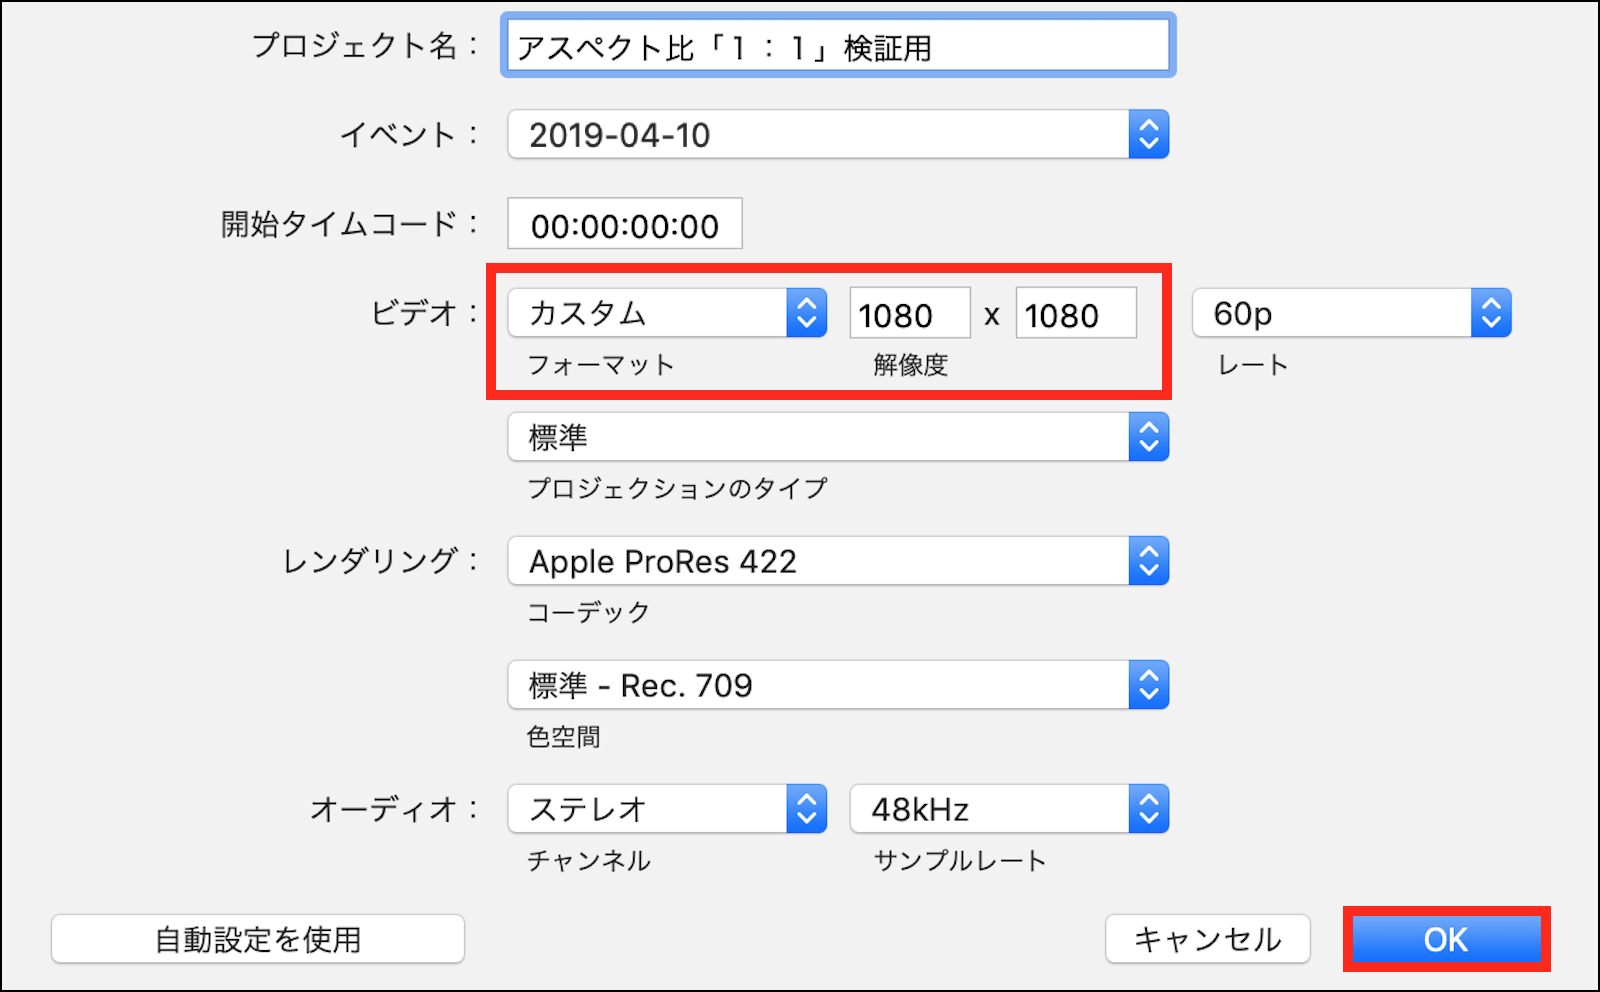
Task: Click the project name text field
Action: coord(838,46)
